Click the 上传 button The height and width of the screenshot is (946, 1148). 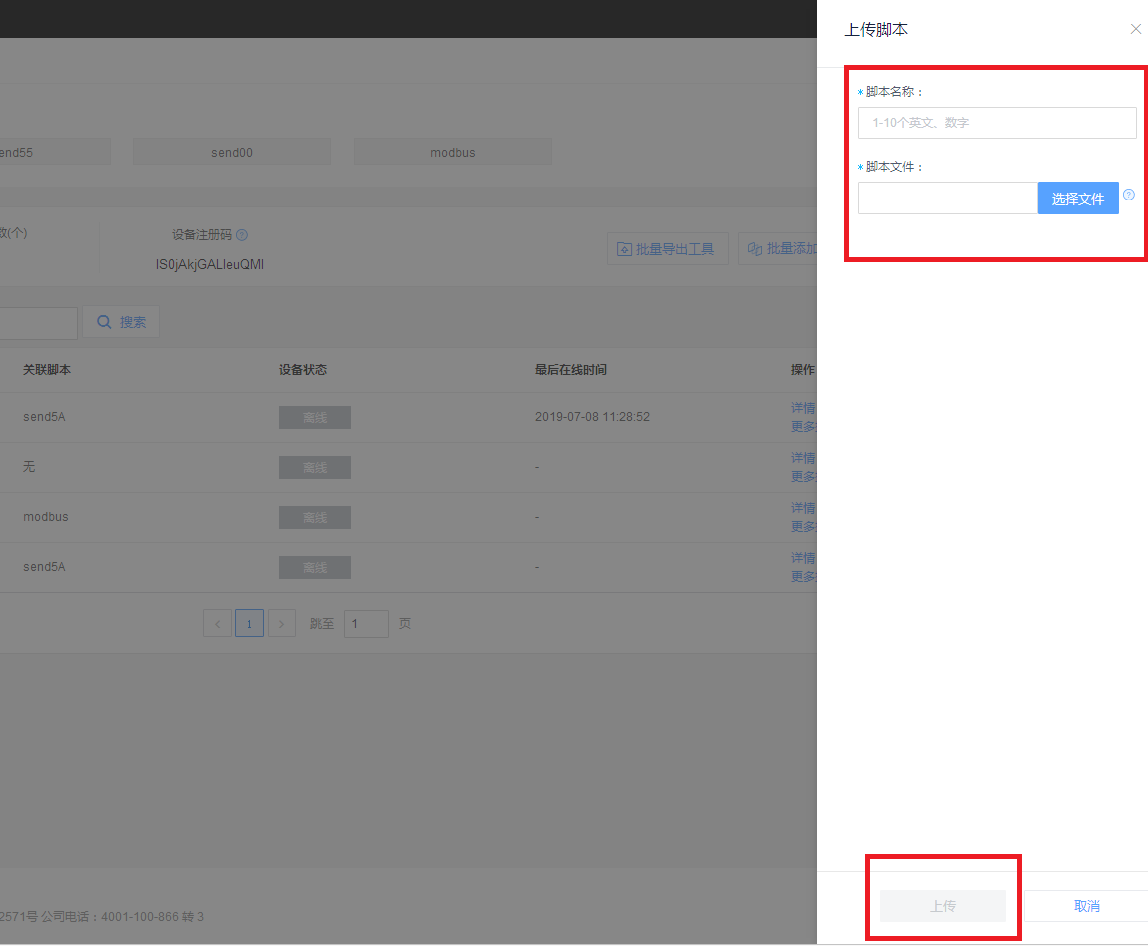(942, 906)
